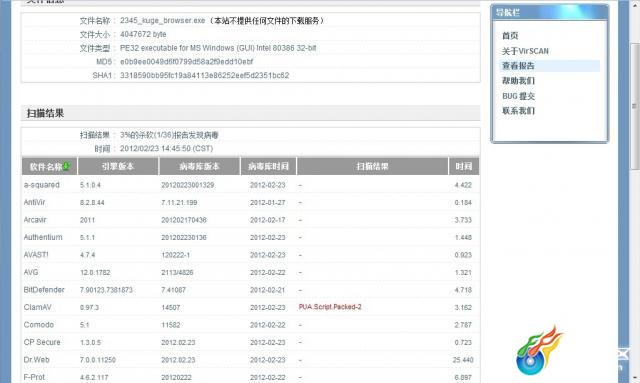Select the Arcavir row name
Screen dimensions: 640x383
point(35,220)
